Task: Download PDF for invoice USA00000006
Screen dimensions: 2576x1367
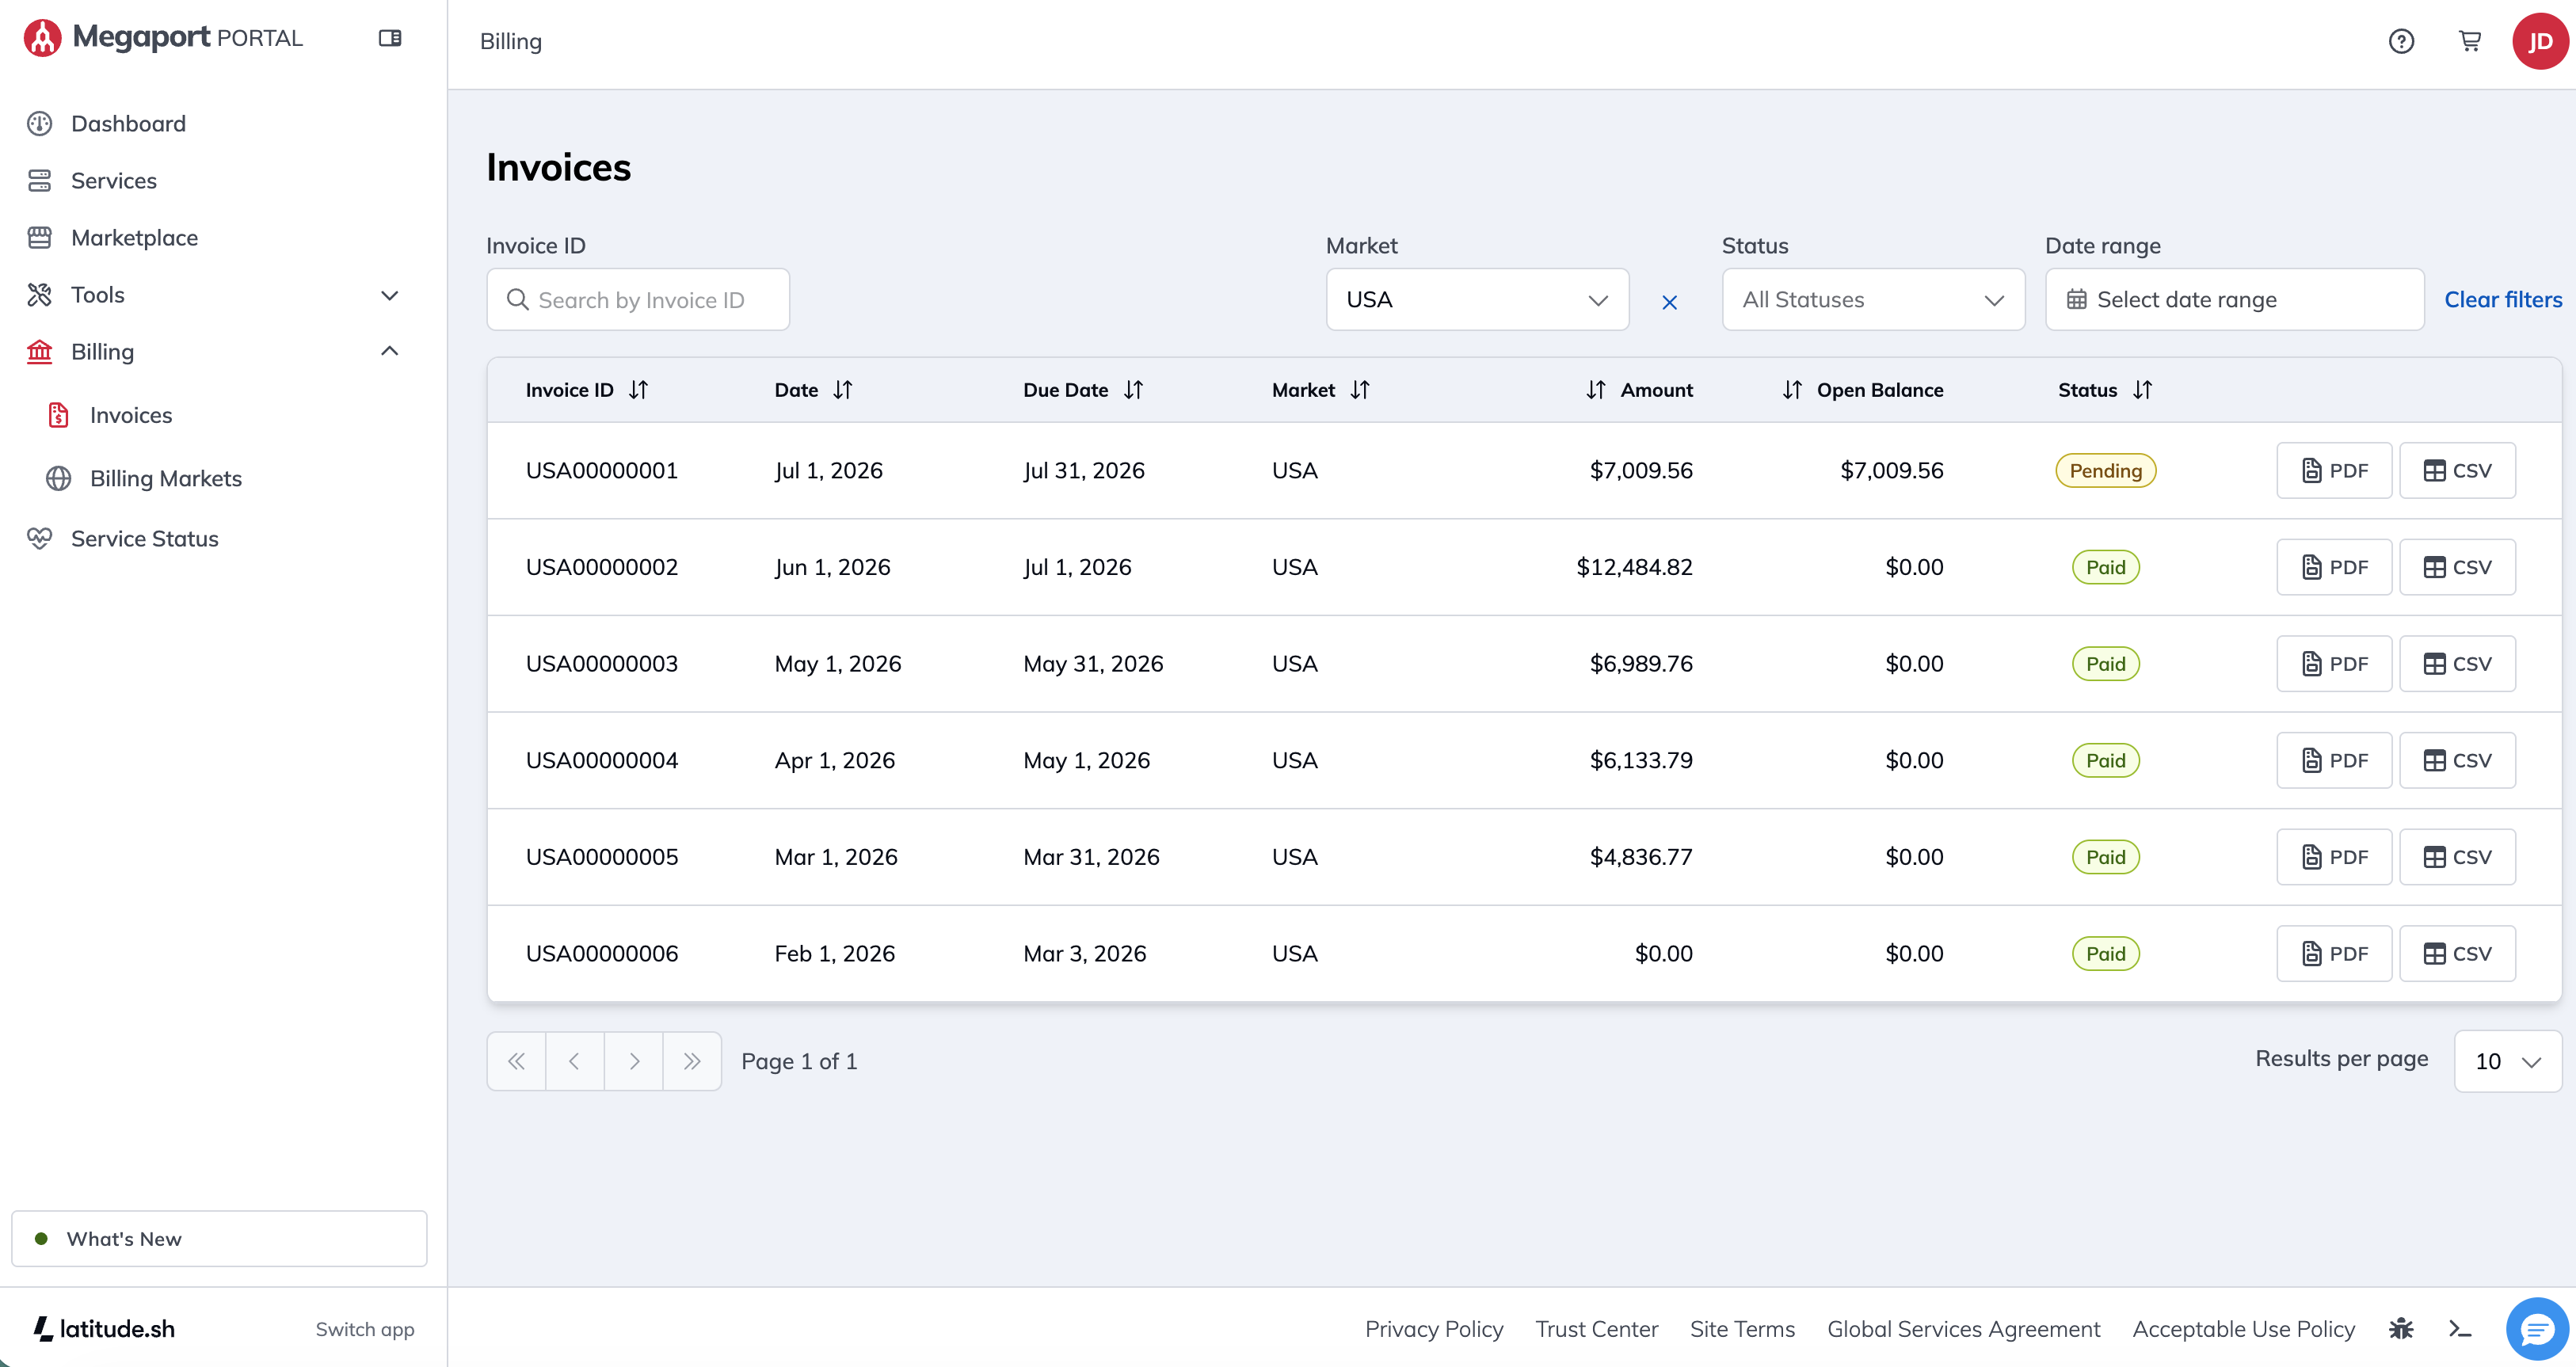Action: coord(2334,954)
